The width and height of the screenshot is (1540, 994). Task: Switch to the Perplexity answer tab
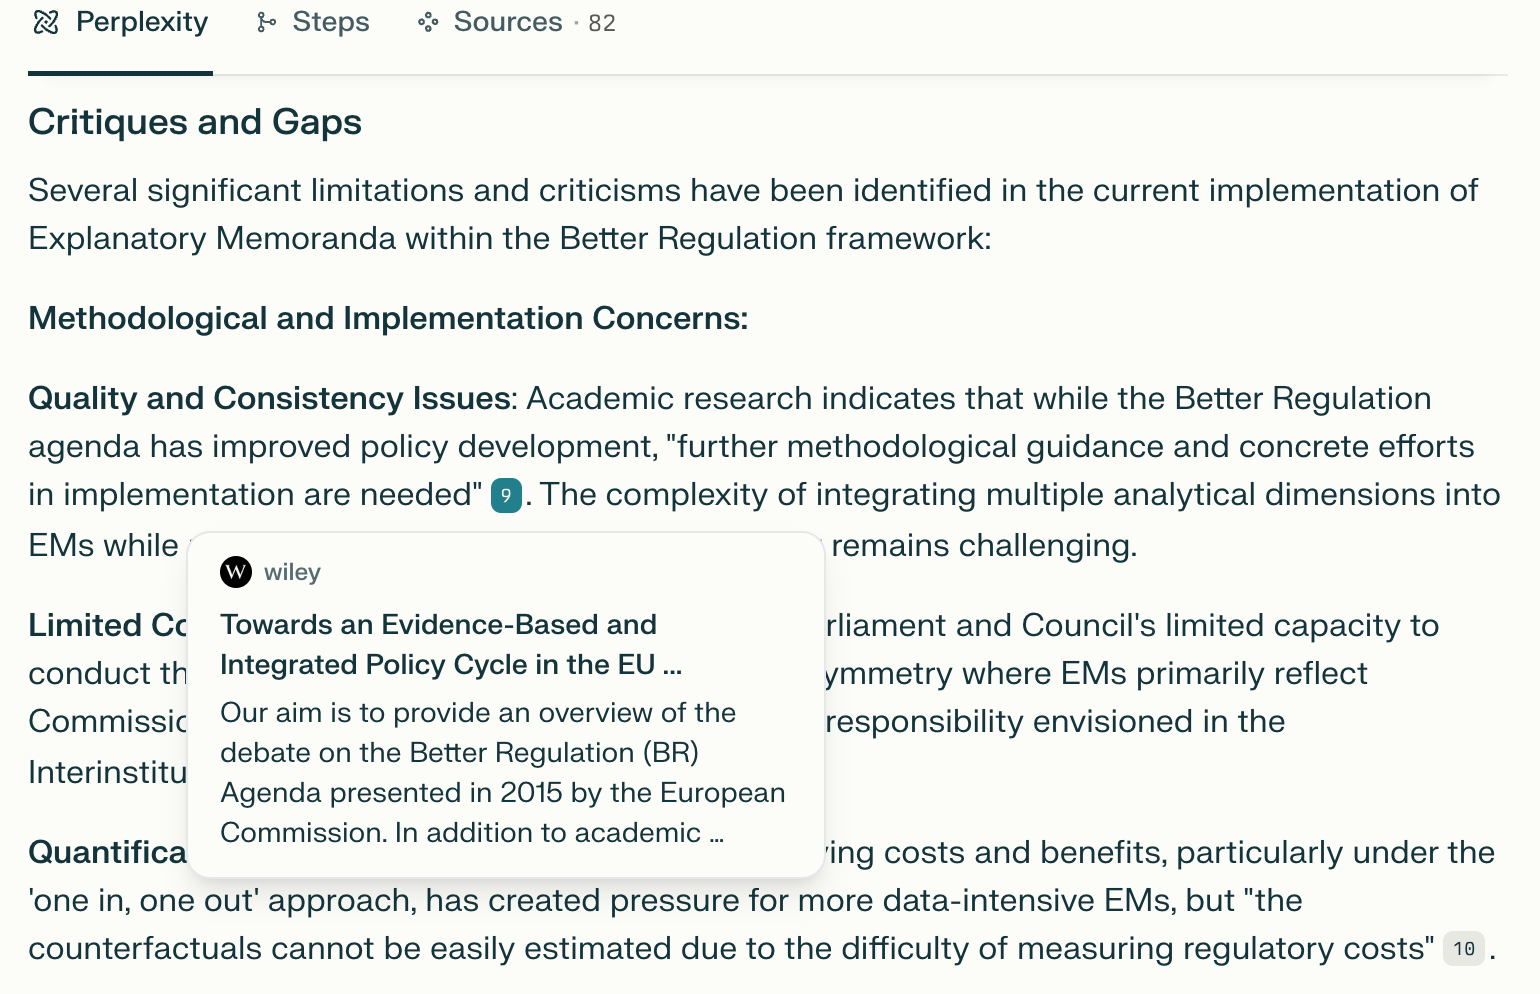[x=120, y=23]
